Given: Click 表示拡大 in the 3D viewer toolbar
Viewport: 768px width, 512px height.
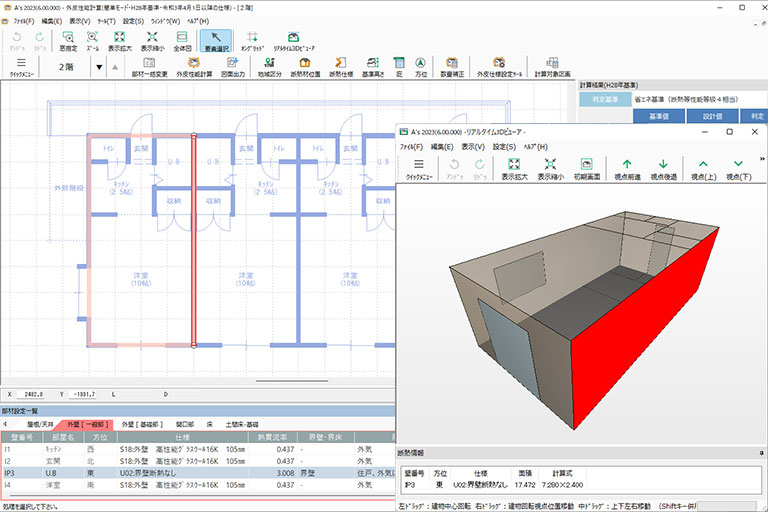Looking at the screenshot, I should coord(514,169).
